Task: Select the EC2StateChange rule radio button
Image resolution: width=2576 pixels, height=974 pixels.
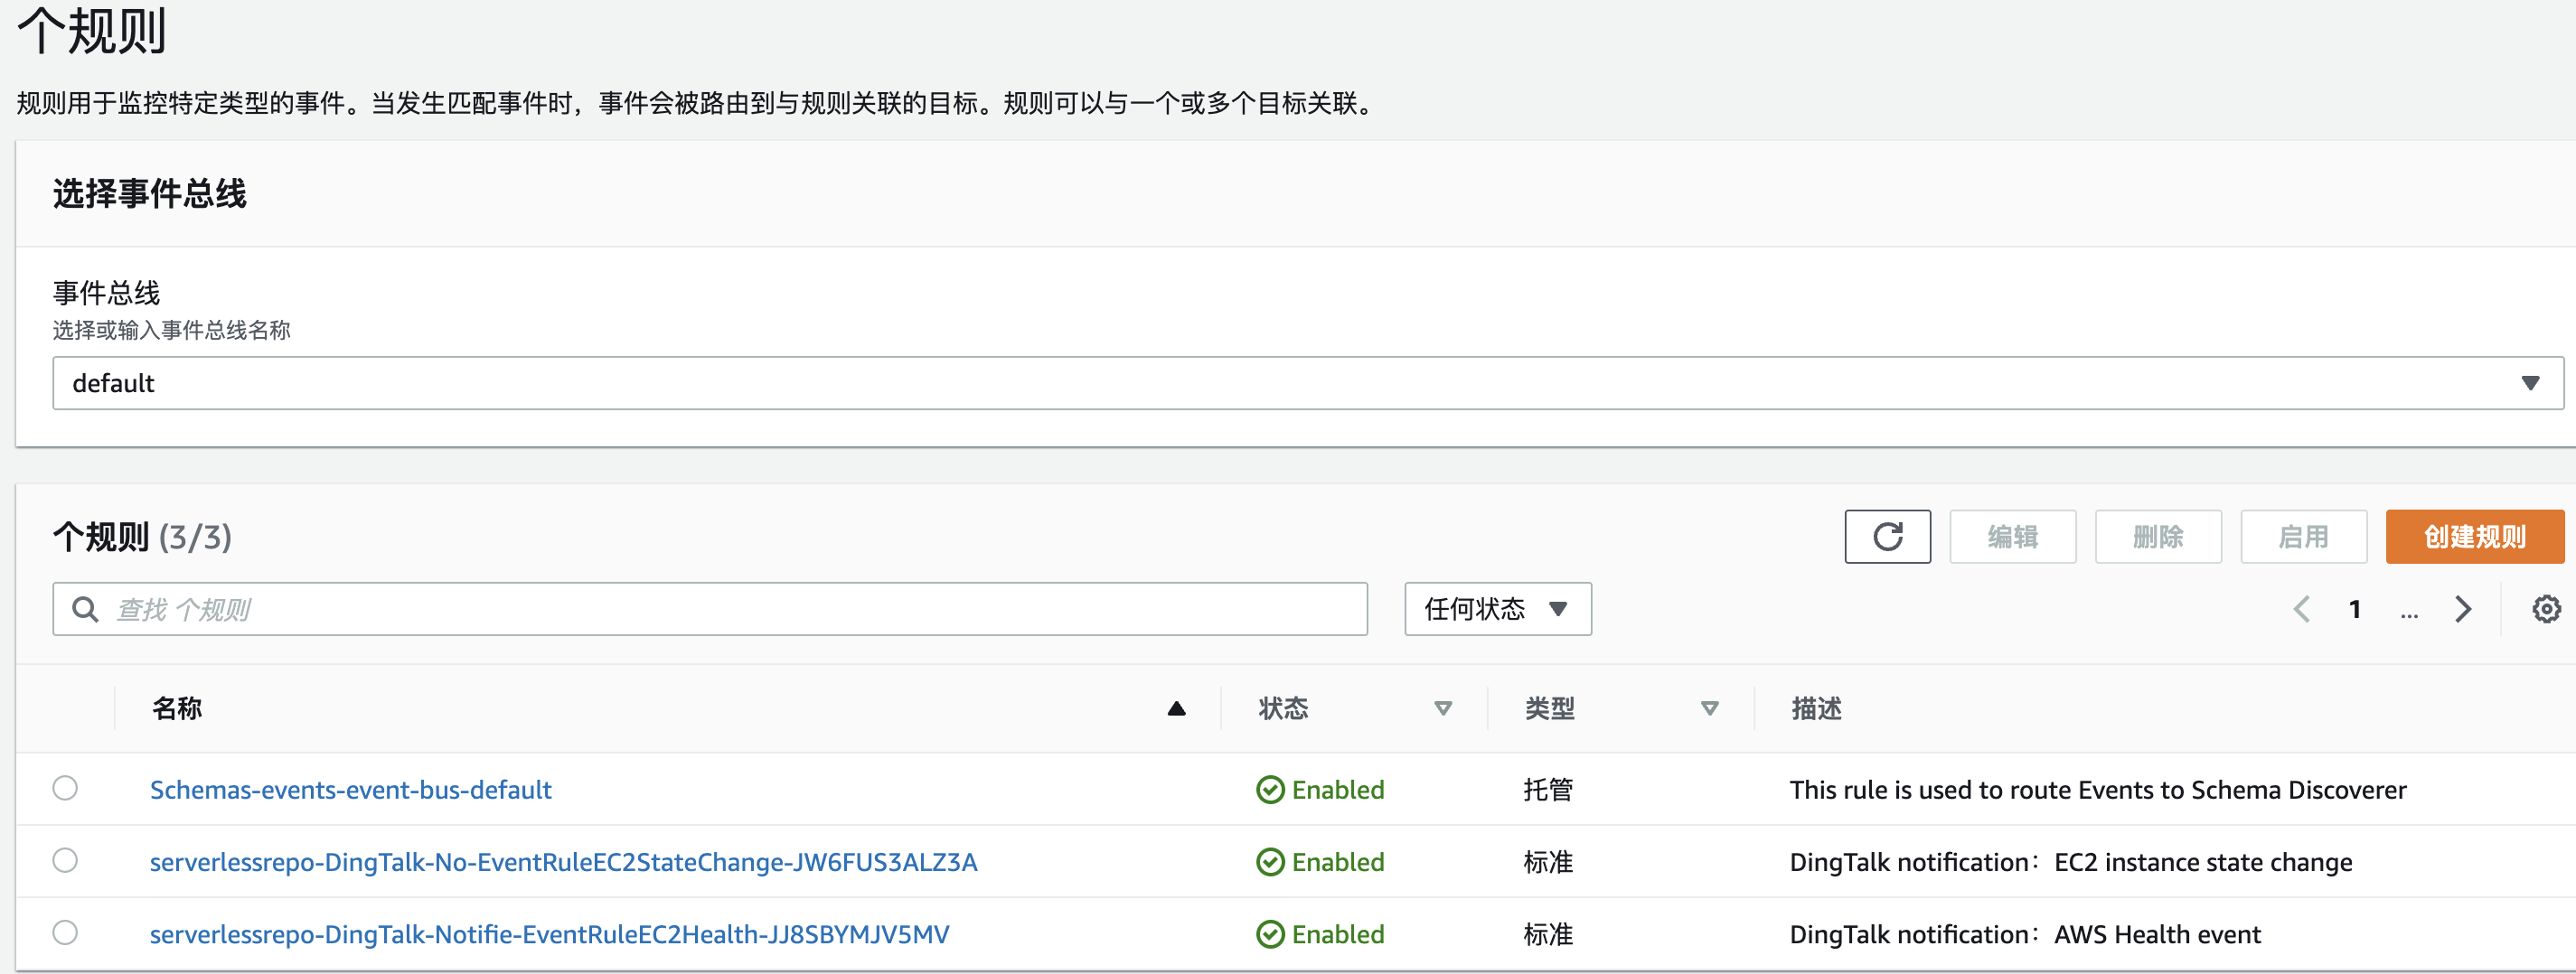Action: click(65, 860)
